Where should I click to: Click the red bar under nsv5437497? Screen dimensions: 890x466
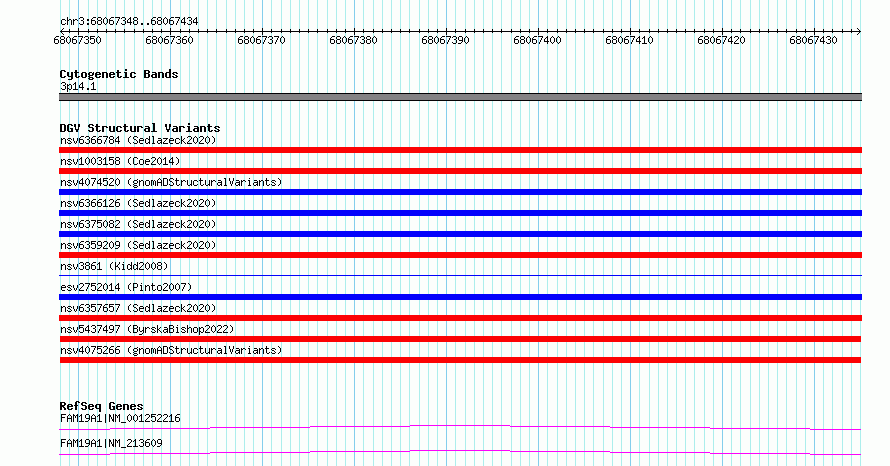tap(460, 339)
